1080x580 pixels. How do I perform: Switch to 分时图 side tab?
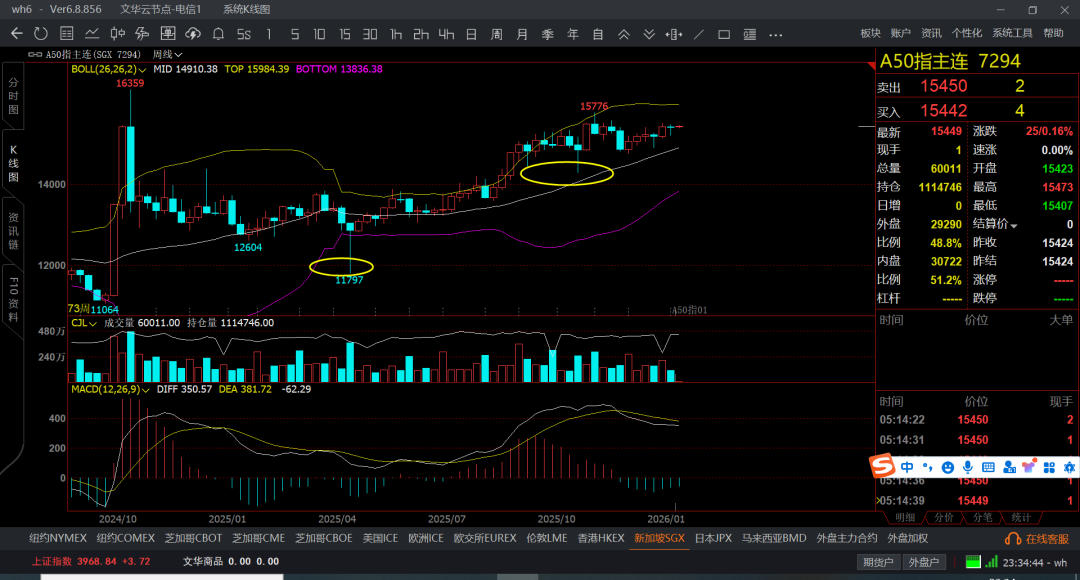tap(13, 96)
